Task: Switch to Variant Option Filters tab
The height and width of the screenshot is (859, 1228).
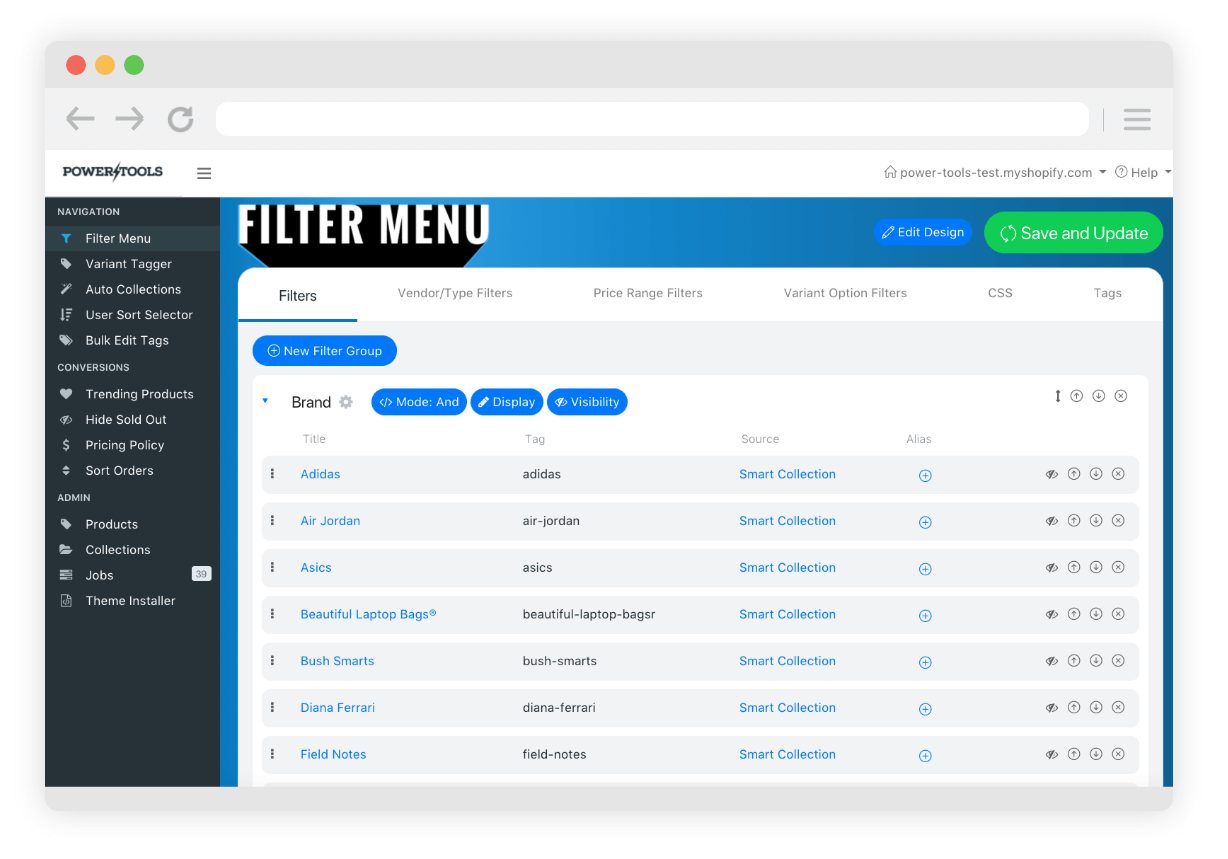Action: pyautogui.click(x=845, y=293)
